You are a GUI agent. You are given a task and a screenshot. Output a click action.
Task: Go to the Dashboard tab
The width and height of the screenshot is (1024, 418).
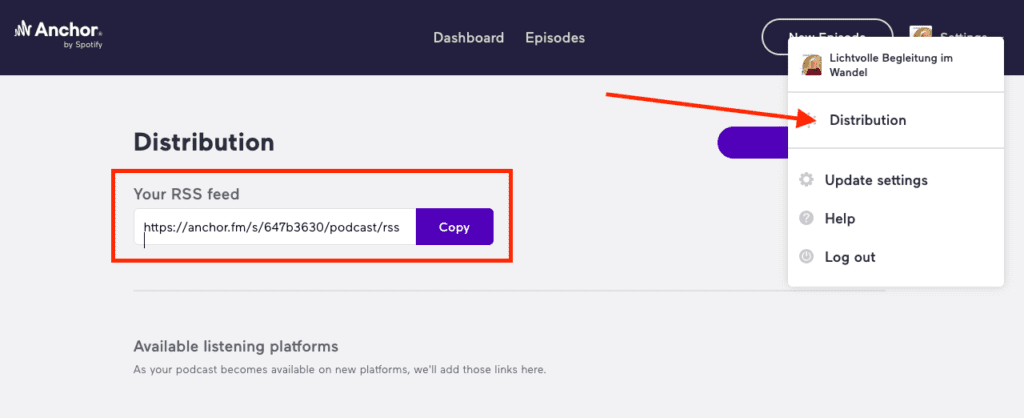pyautogui.click(x=468, y=38)
